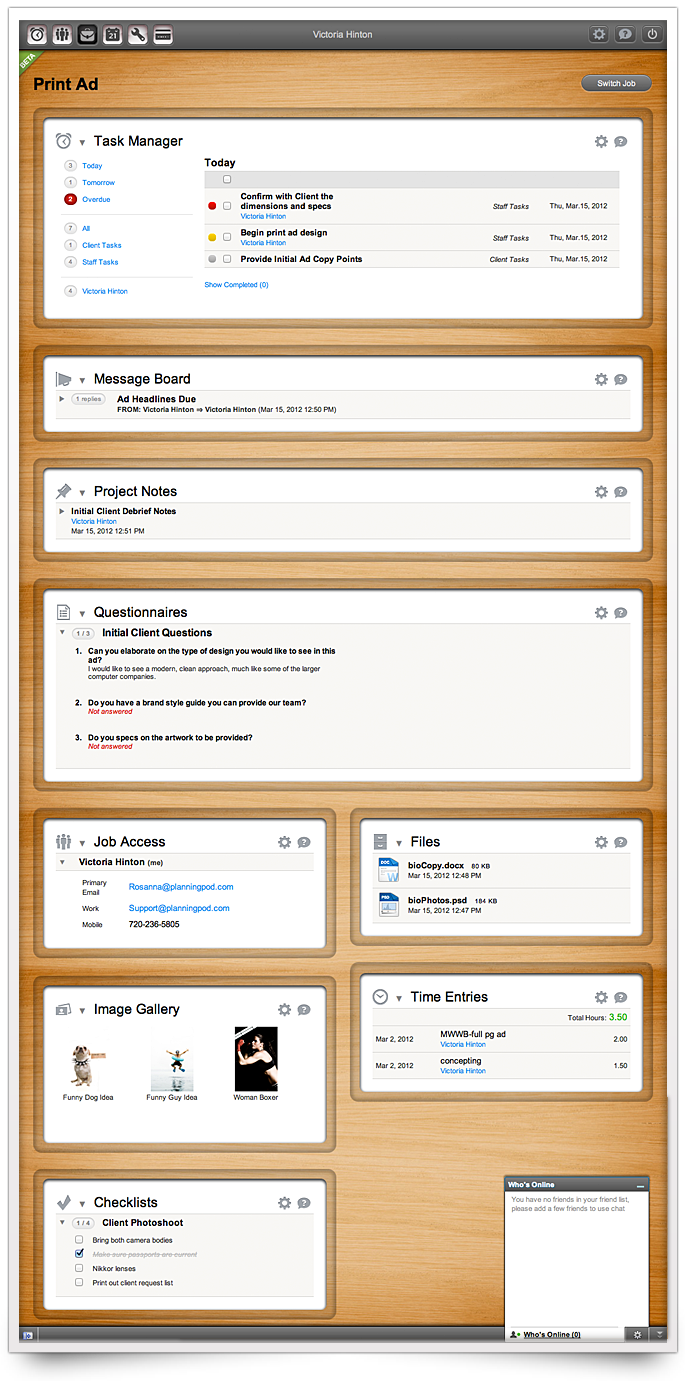Open the help bubble icon in top bar

point(625,34)
